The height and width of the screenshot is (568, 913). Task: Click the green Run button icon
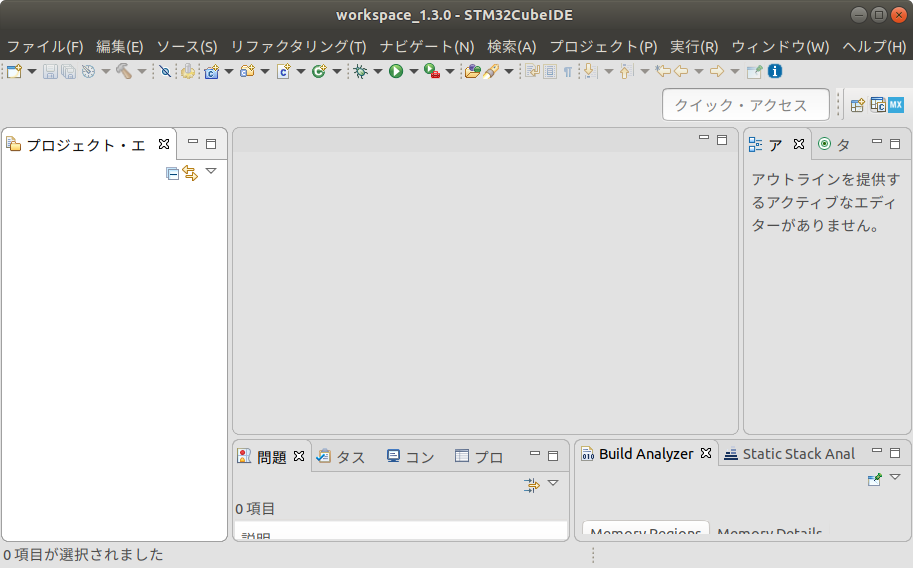click(x=396, y=72)
